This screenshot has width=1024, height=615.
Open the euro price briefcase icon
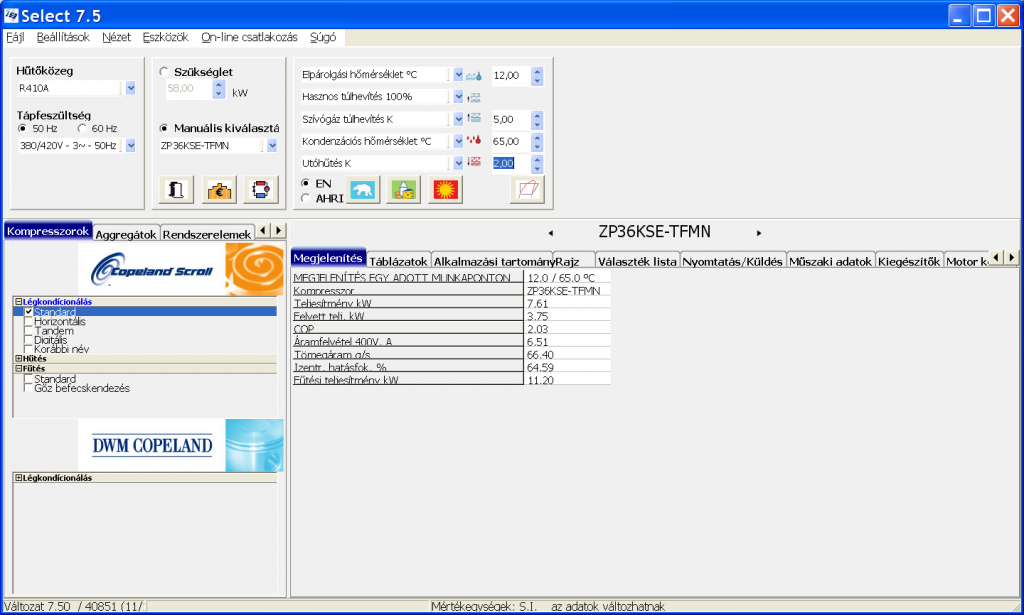[219, 190]
